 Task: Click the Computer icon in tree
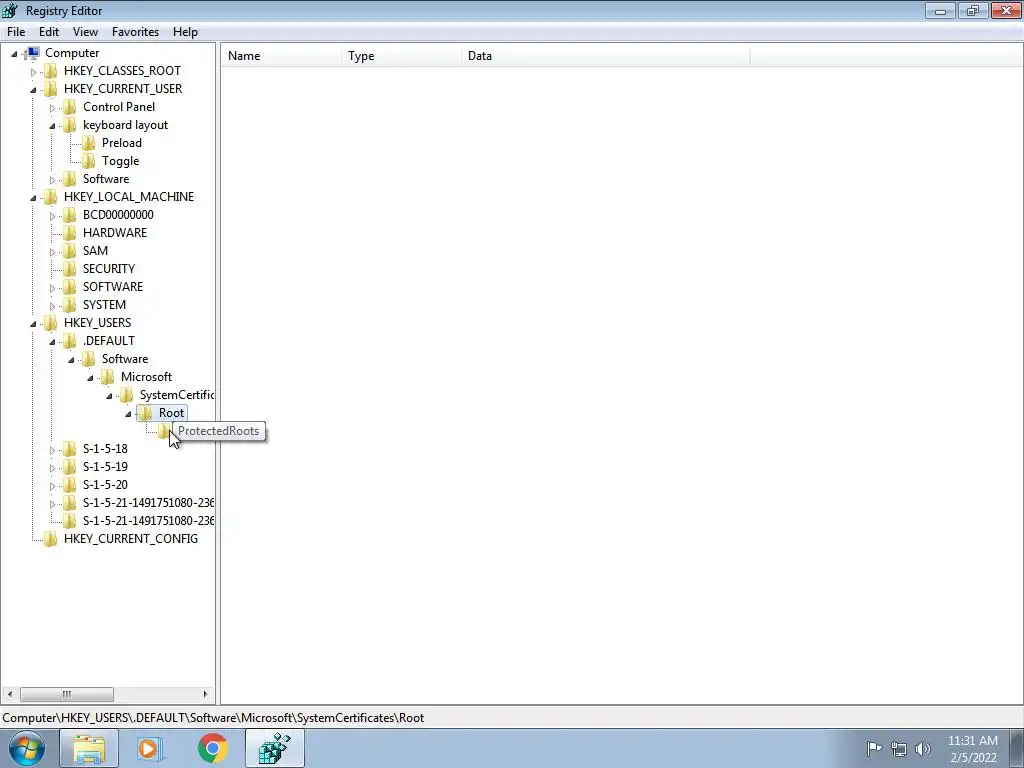[33, 53]
